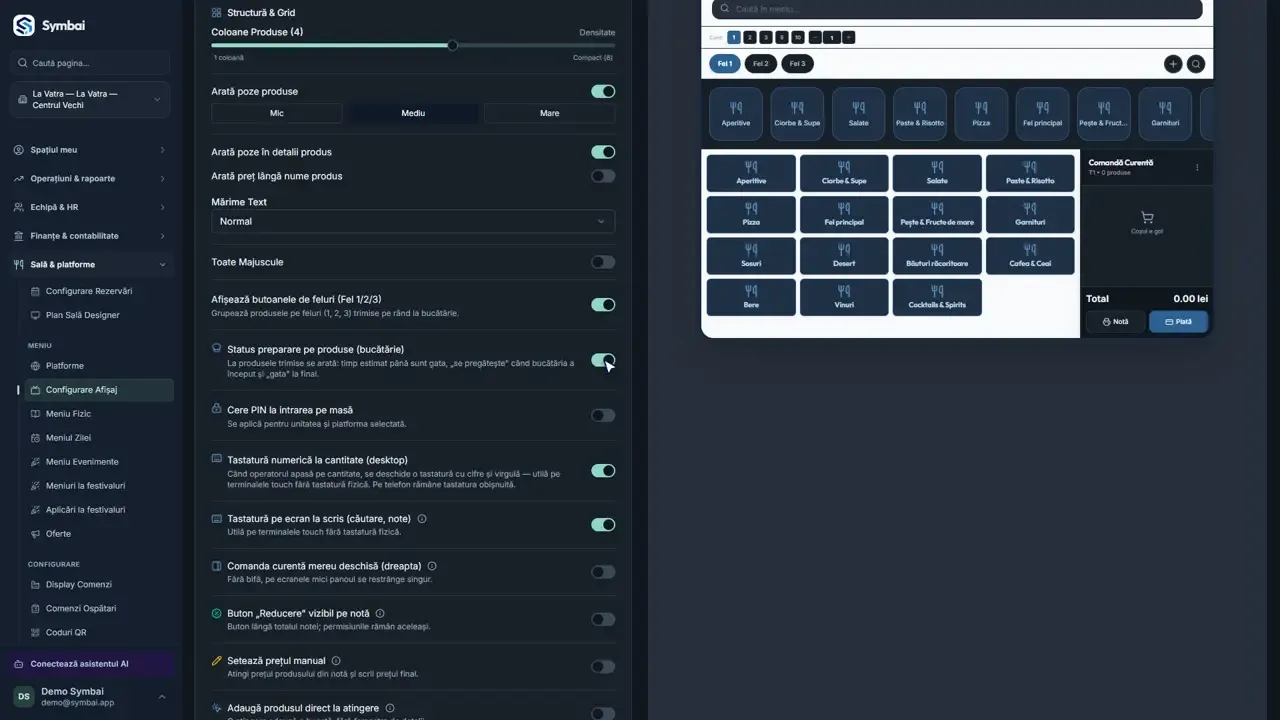
Task: Adjust the Coloane Produse slider handle
Action: [453, 45]
